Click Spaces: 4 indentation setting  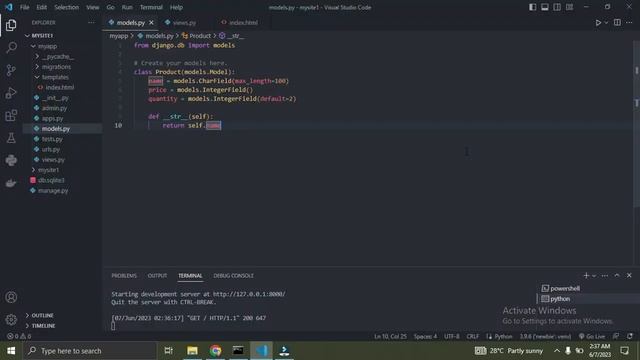[425, 336]
